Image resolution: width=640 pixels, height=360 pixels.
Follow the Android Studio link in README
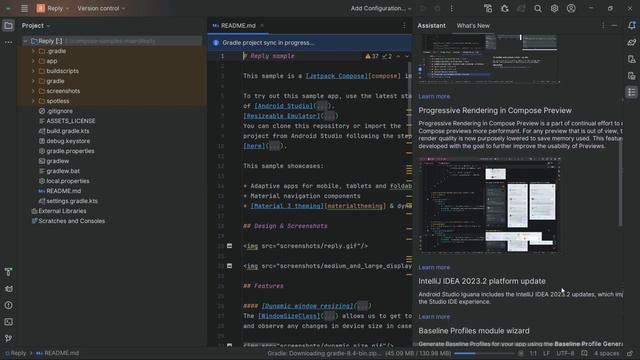pyautogui.click(x=283, y=106)
